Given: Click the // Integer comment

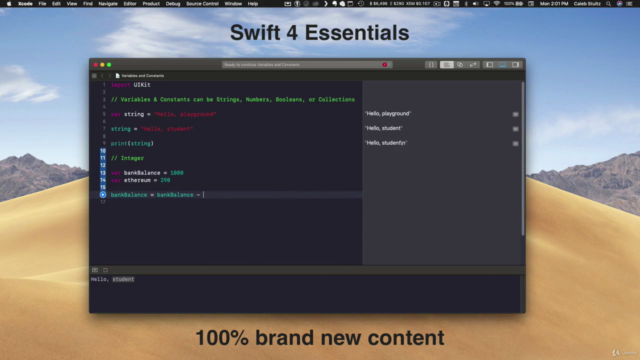Looking at the screenshot, I should 127,158.
